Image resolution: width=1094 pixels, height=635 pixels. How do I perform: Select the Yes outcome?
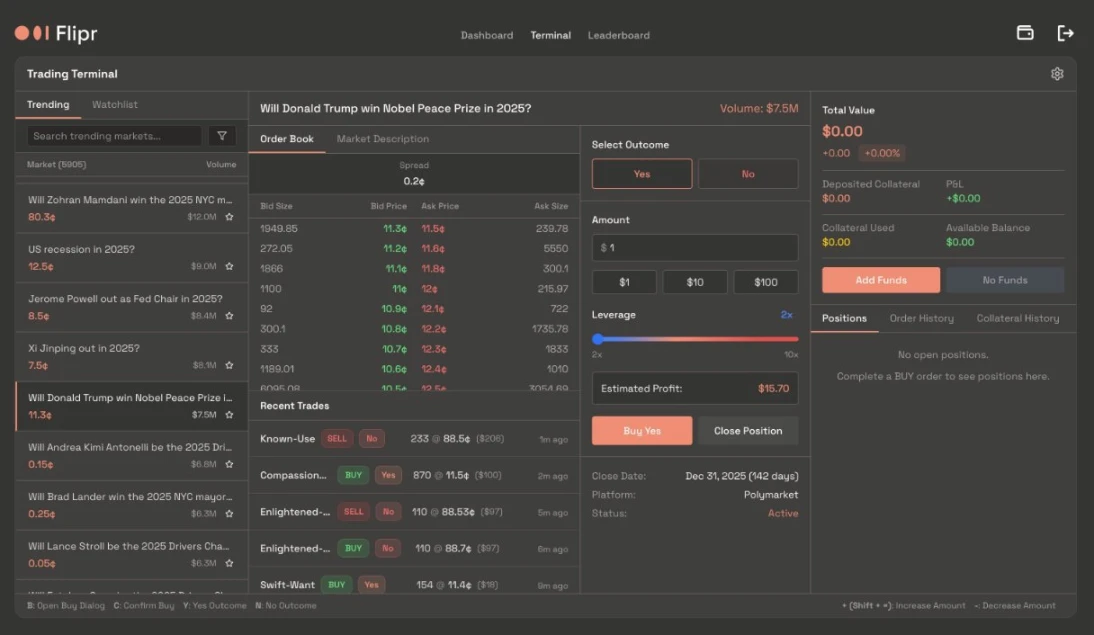tap(642, 174)
